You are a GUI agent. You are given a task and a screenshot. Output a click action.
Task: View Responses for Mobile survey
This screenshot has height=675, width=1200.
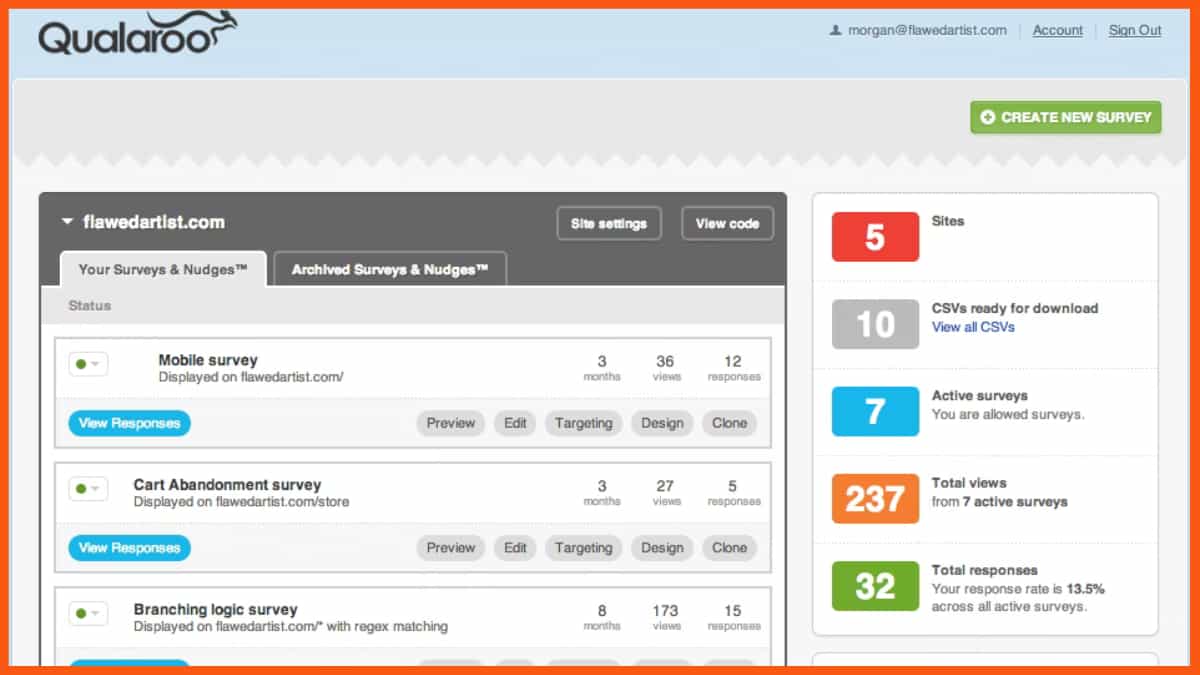point(129,423)
